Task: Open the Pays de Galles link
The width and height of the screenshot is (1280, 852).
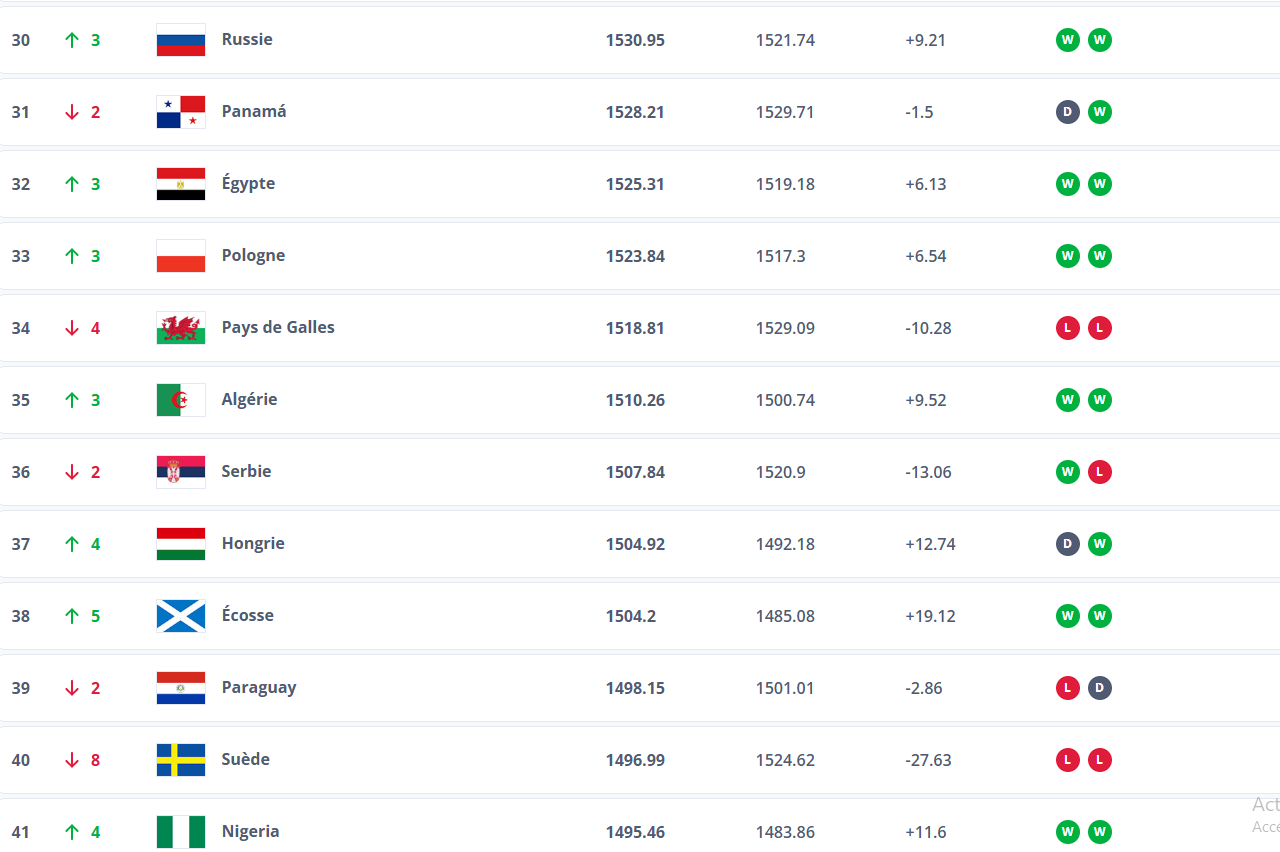Action: pyautogui.click(x=278, y=328)
